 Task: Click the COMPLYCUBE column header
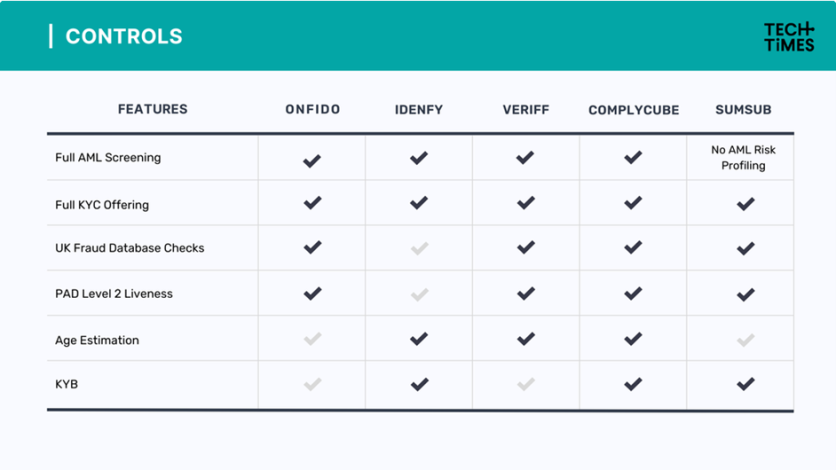coord(633,110)
